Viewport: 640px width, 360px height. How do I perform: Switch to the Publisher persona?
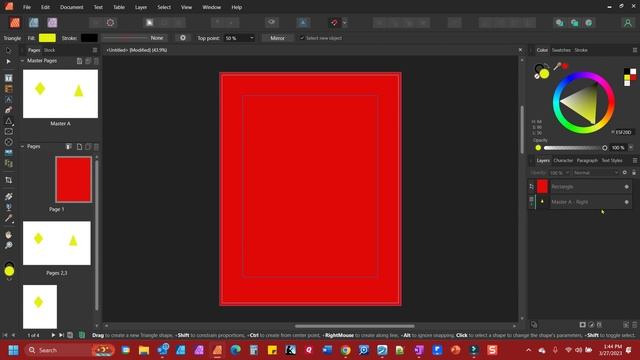pyautogui.click(x=15, y=22)
